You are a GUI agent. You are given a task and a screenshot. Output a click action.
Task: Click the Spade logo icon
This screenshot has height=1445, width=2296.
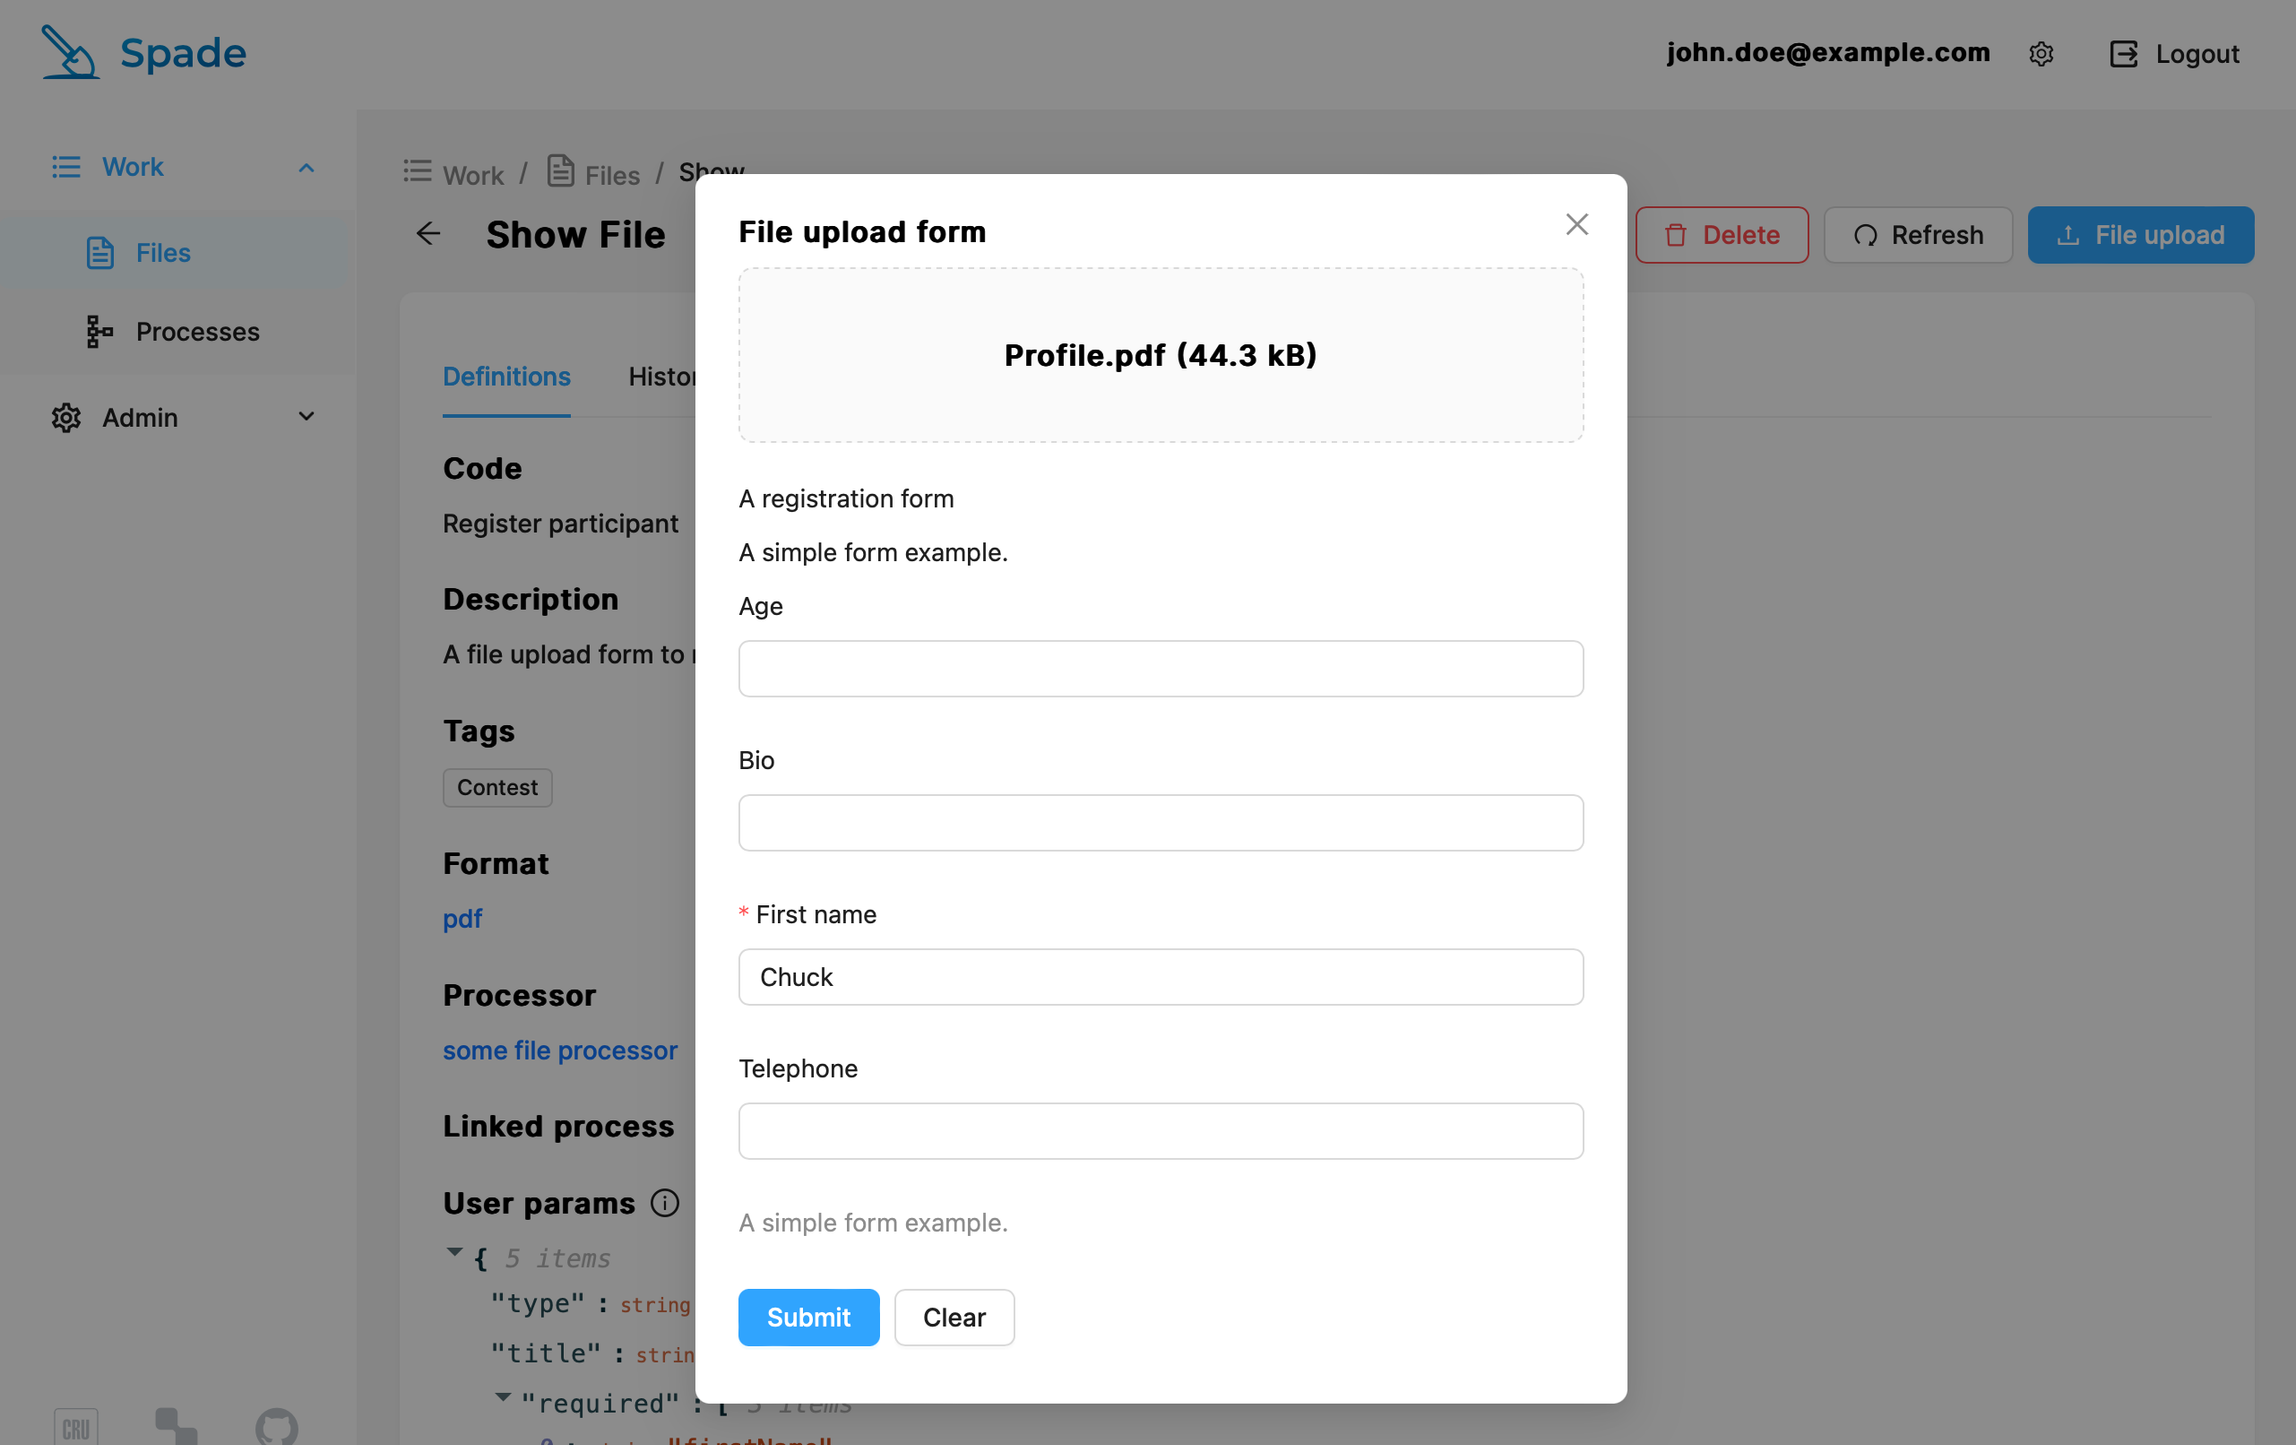[70, 53]
